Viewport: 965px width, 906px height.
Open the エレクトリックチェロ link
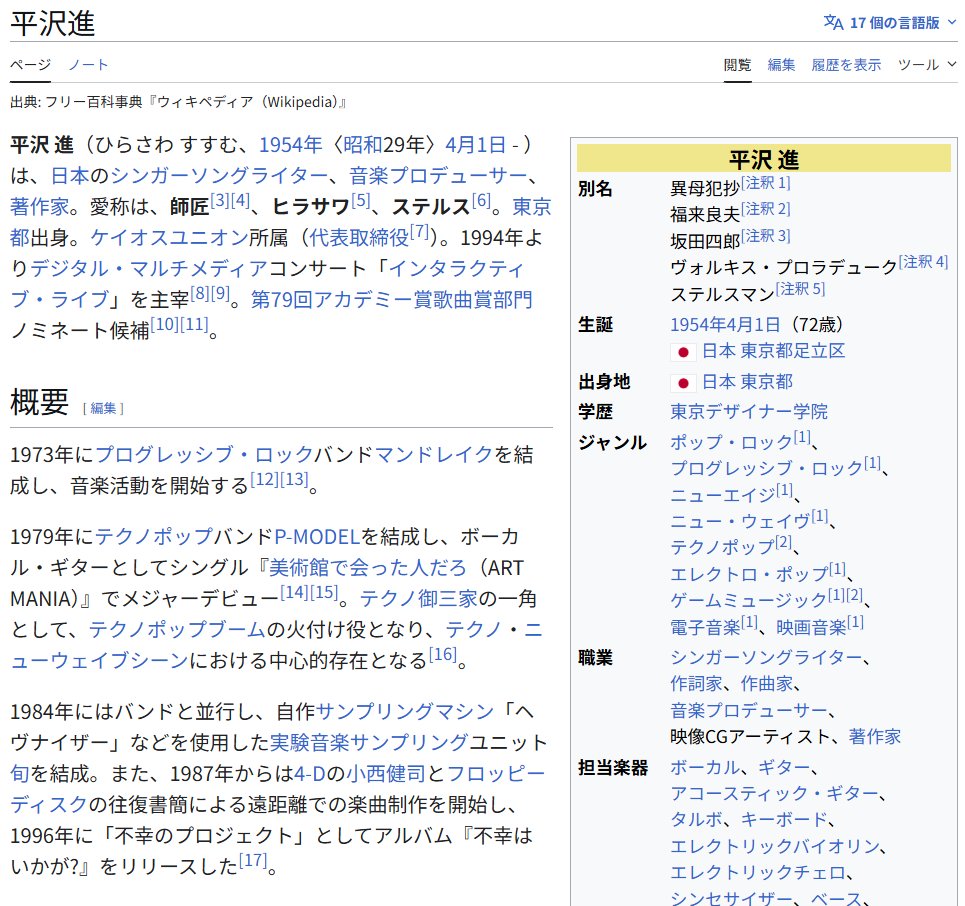(758, 872)
